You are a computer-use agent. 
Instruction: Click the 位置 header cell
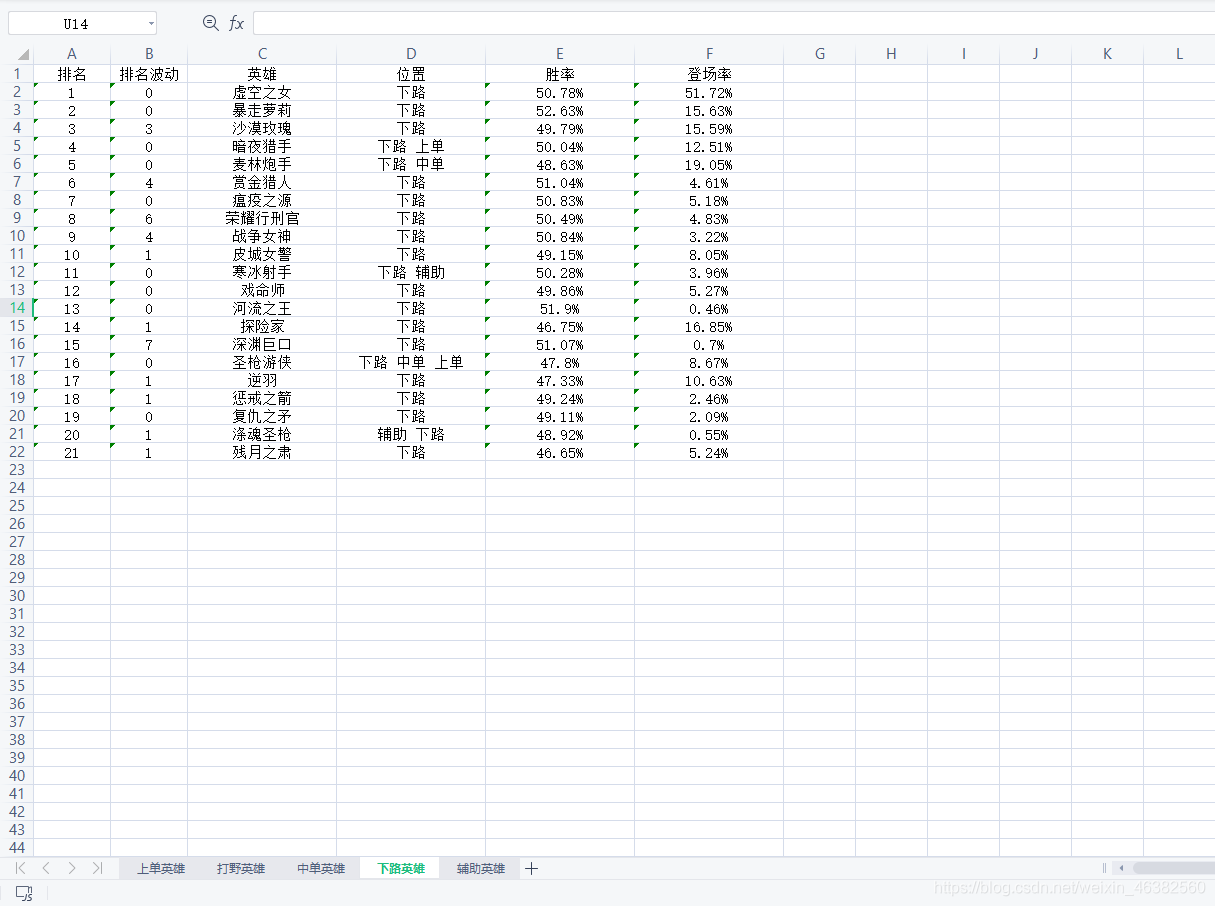coord(411,74)
